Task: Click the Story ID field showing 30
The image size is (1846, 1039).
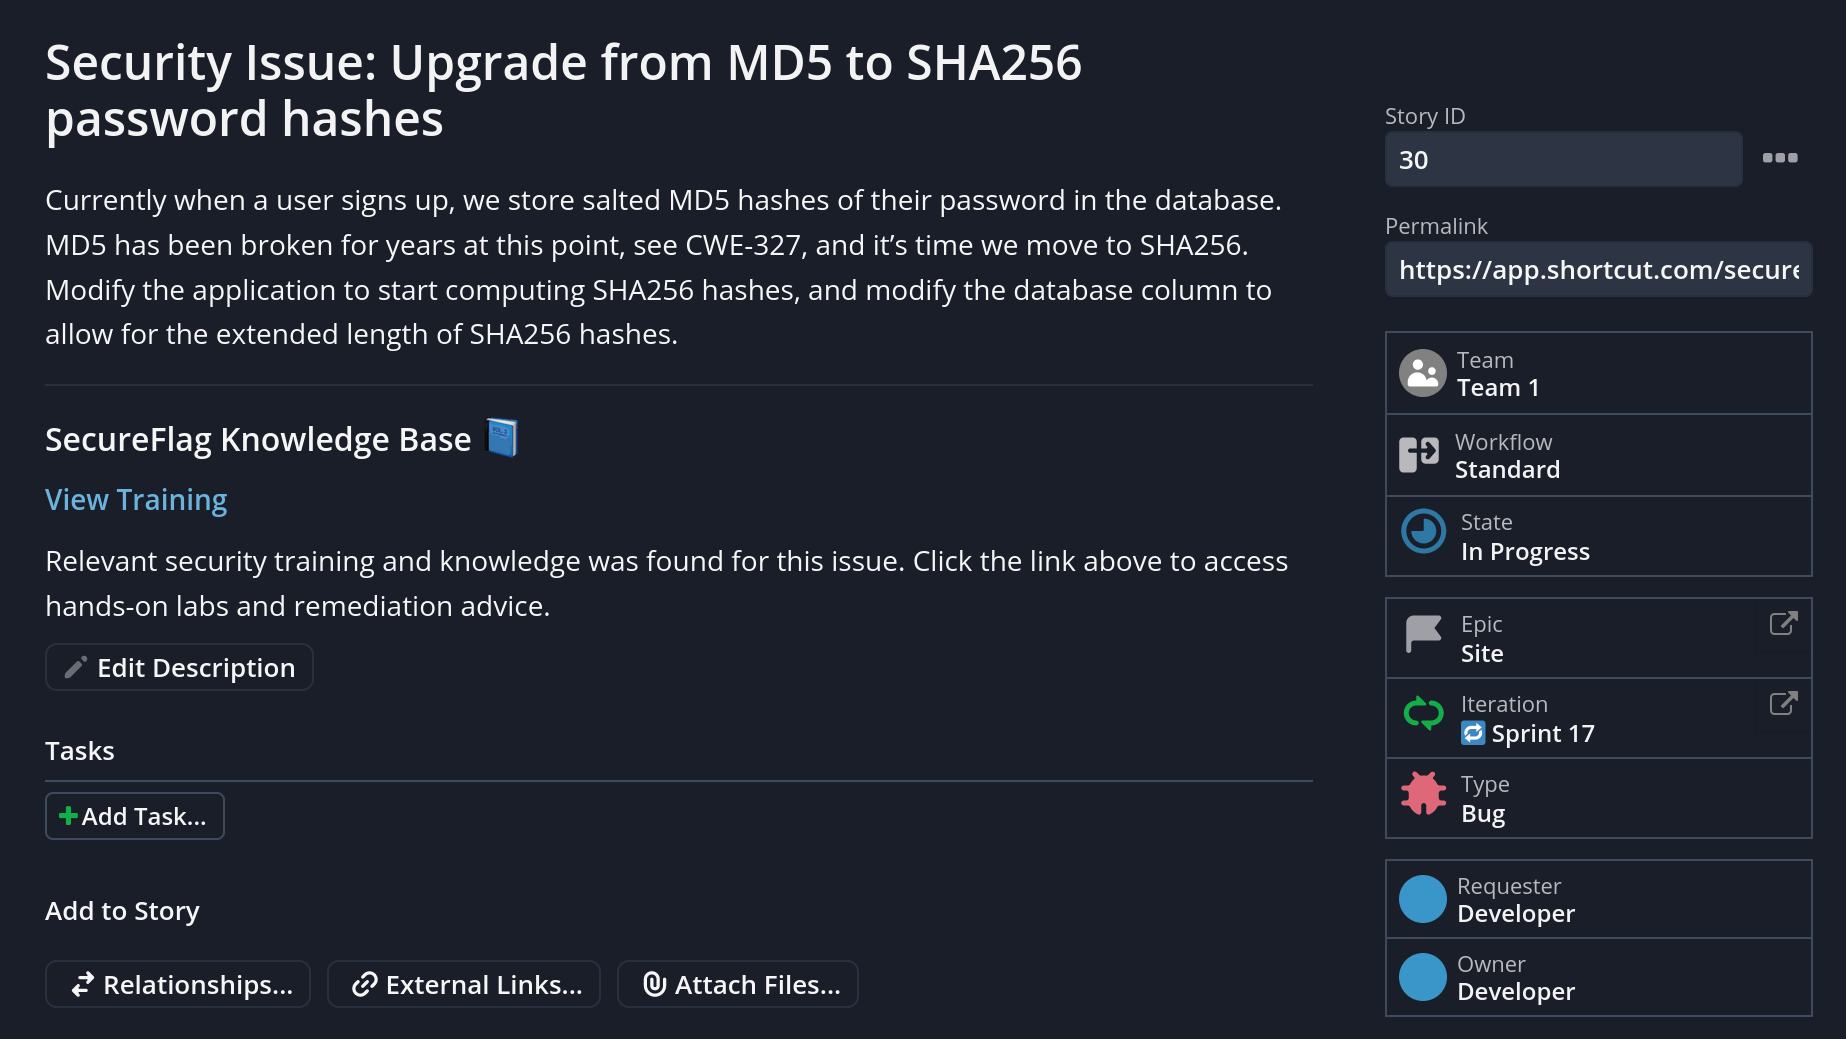Action: 1563,159
